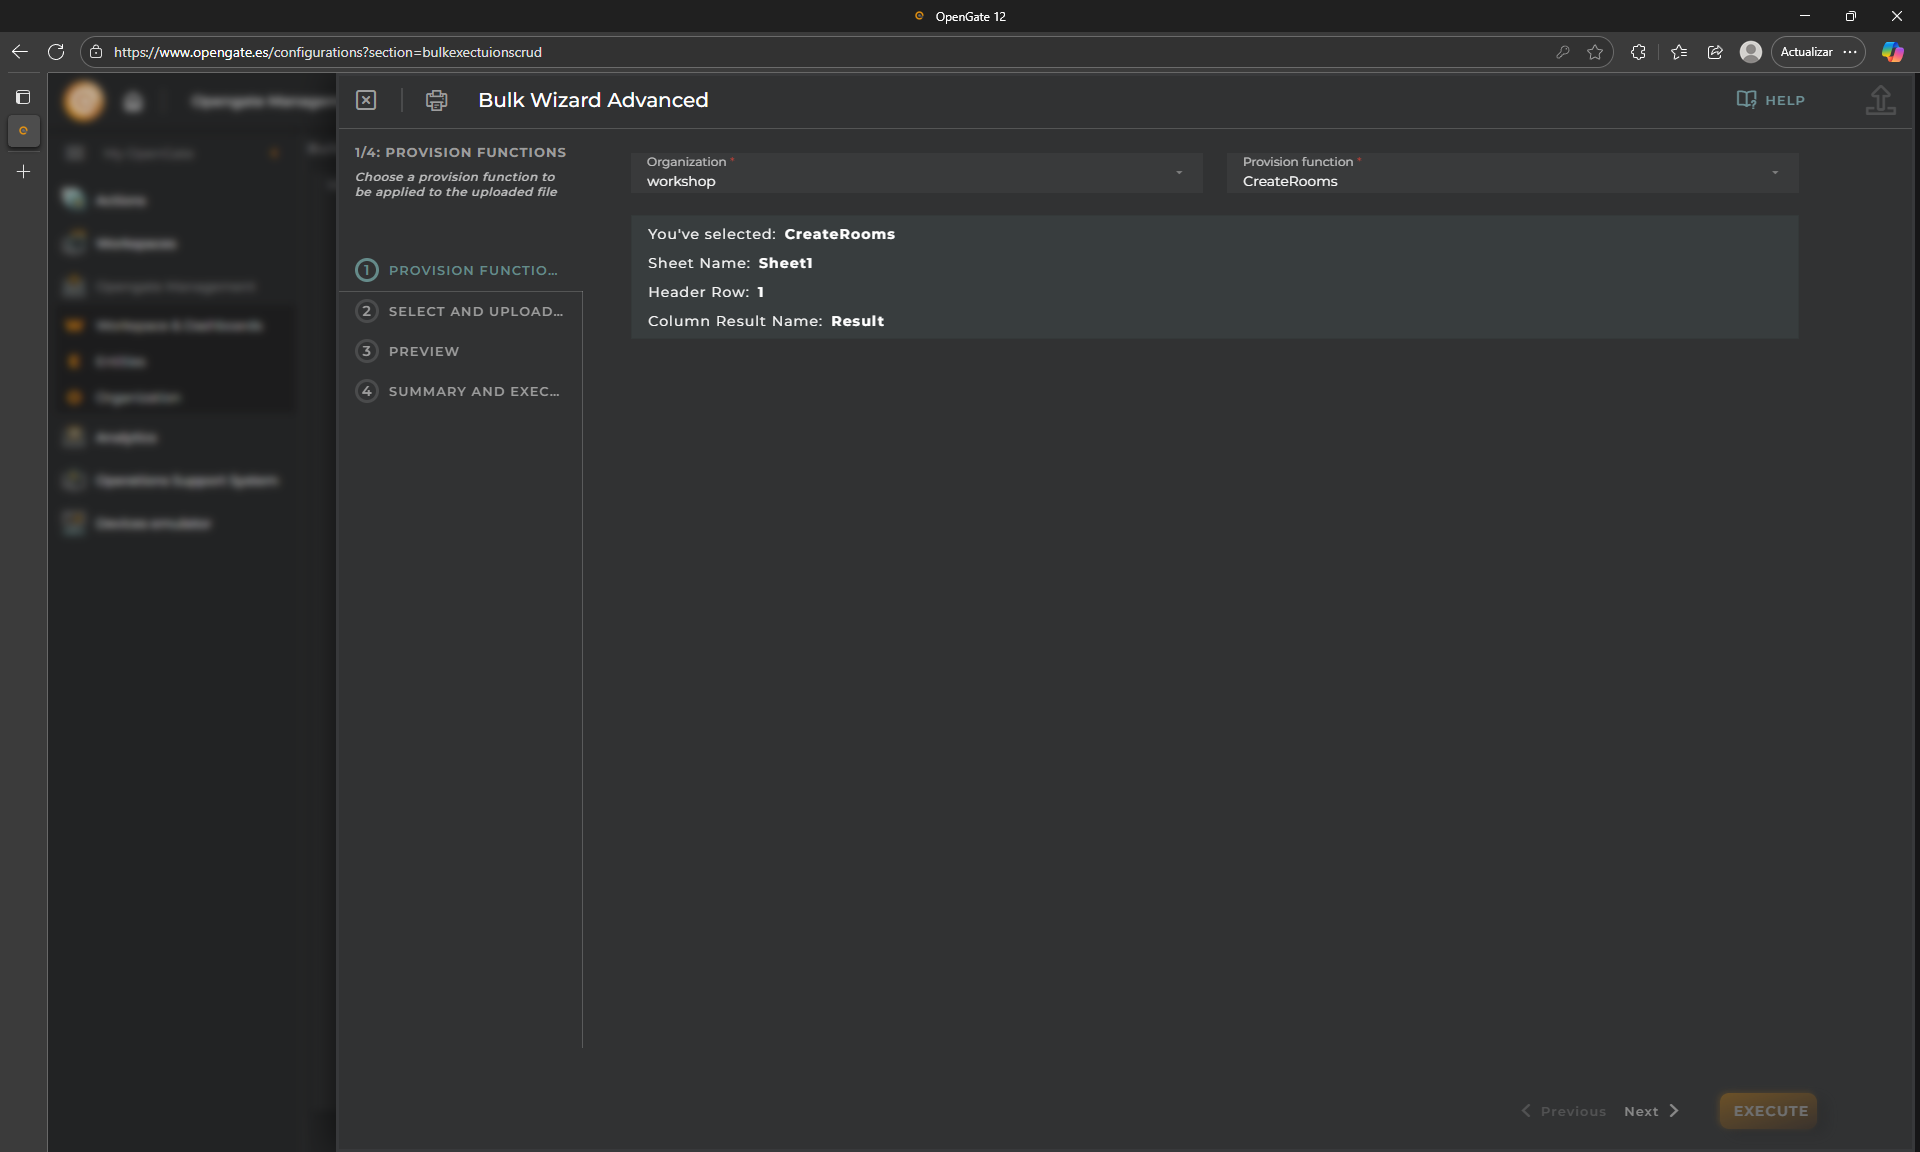Open new vertical tab plus icon
This screenshot has height=1152, width=1920.
[x=23, y=172]
